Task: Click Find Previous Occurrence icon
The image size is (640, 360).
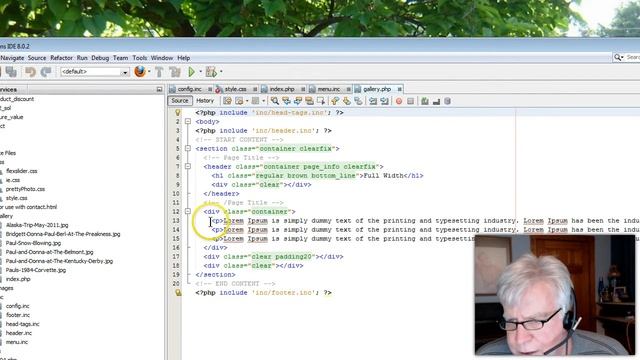Action: coord(286,101)
